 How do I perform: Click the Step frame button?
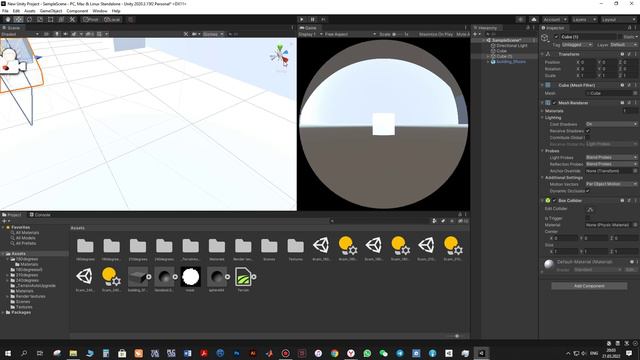tap(323, 20)
